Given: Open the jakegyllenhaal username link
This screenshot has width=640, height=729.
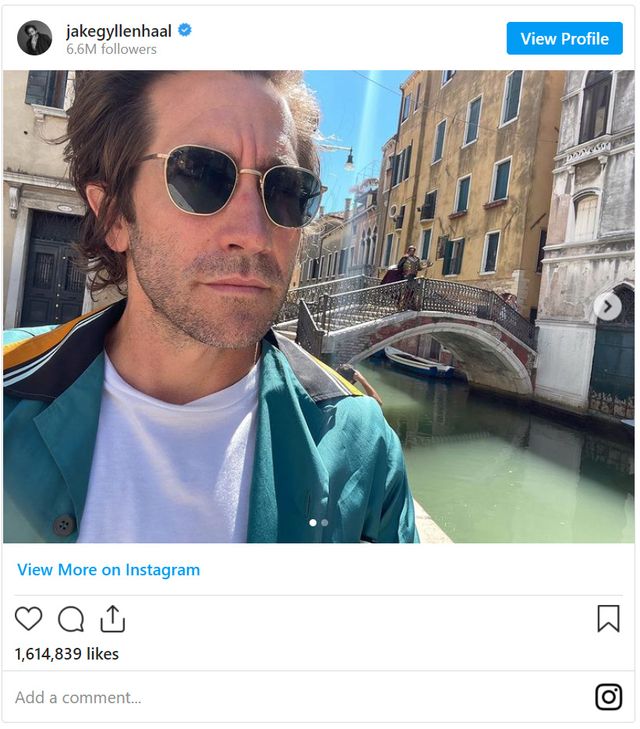Looking at the screenshot, I should pos(118,30).
